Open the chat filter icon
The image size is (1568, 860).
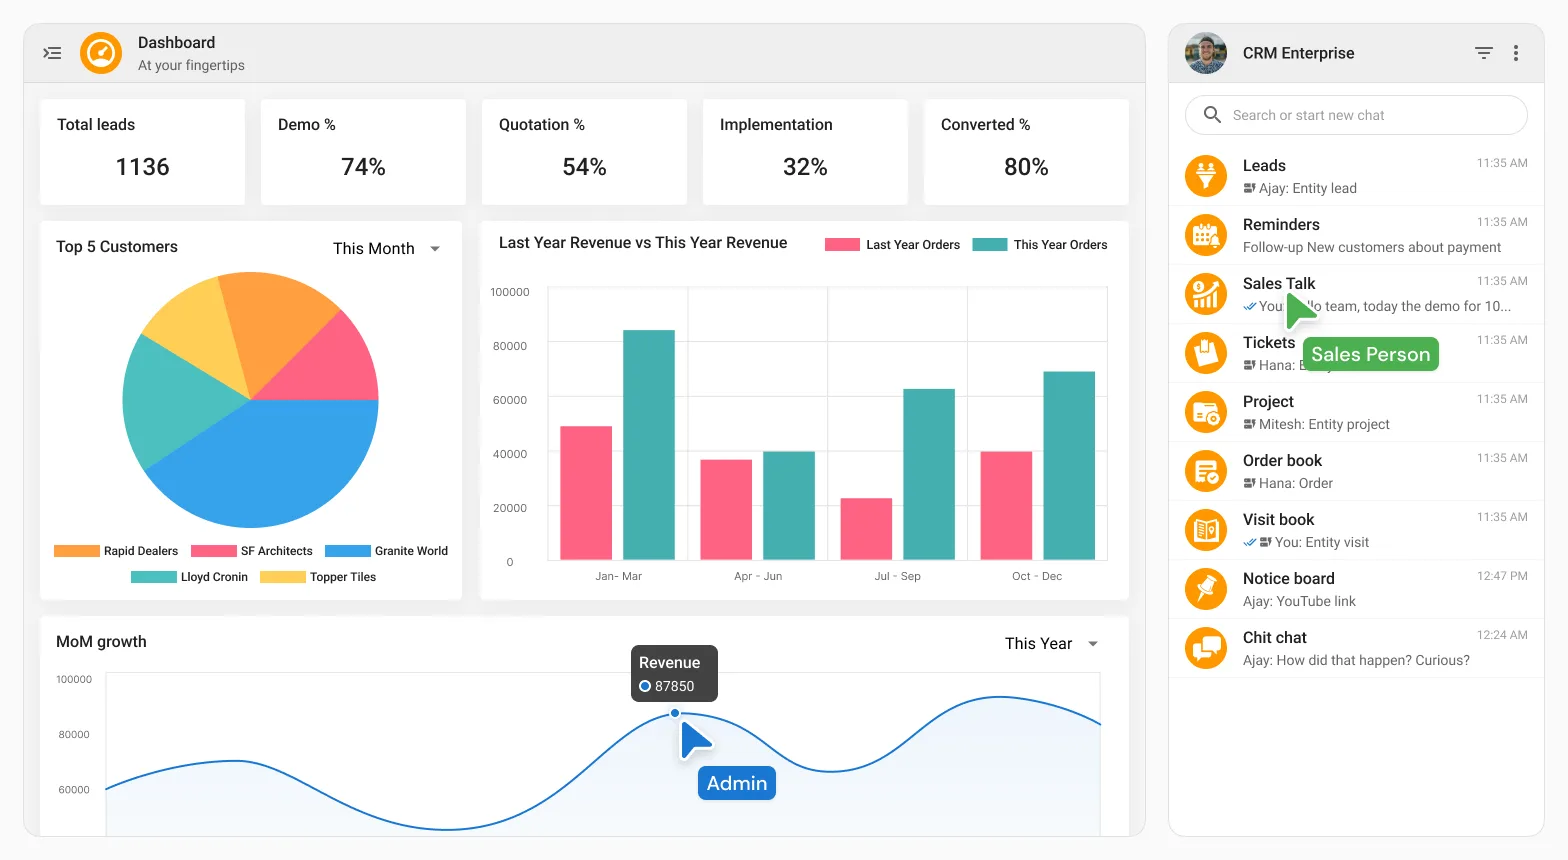1484,53
